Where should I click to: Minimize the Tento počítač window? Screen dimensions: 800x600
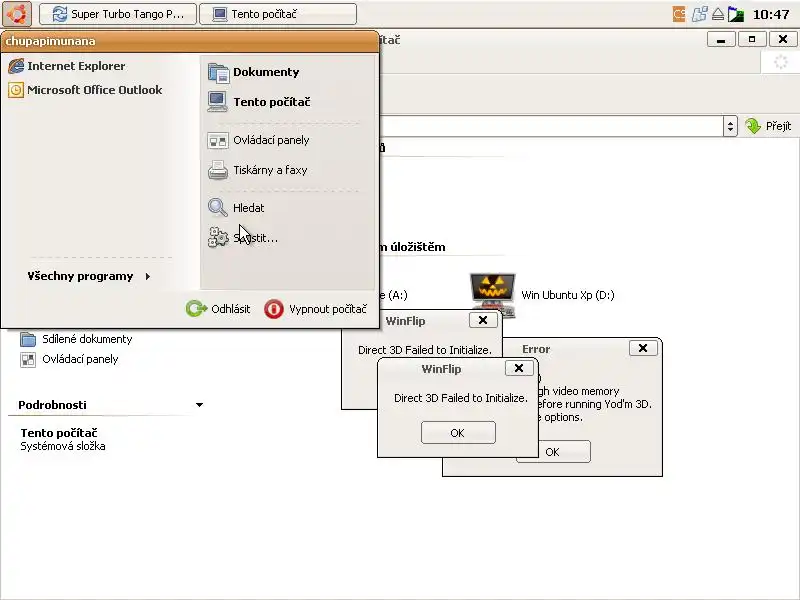[721, 39]
